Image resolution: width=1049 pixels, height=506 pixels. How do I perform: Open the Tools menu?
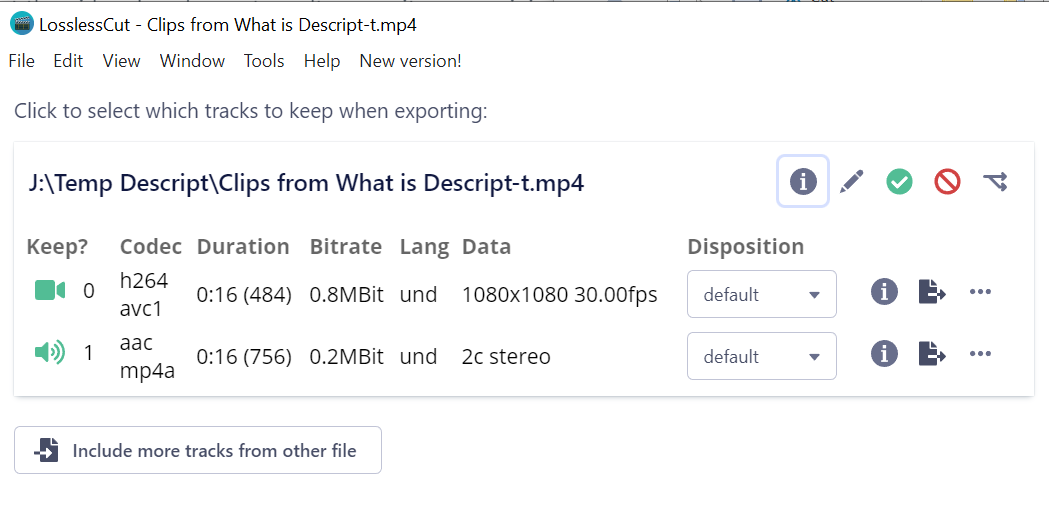tap(264, 61)
